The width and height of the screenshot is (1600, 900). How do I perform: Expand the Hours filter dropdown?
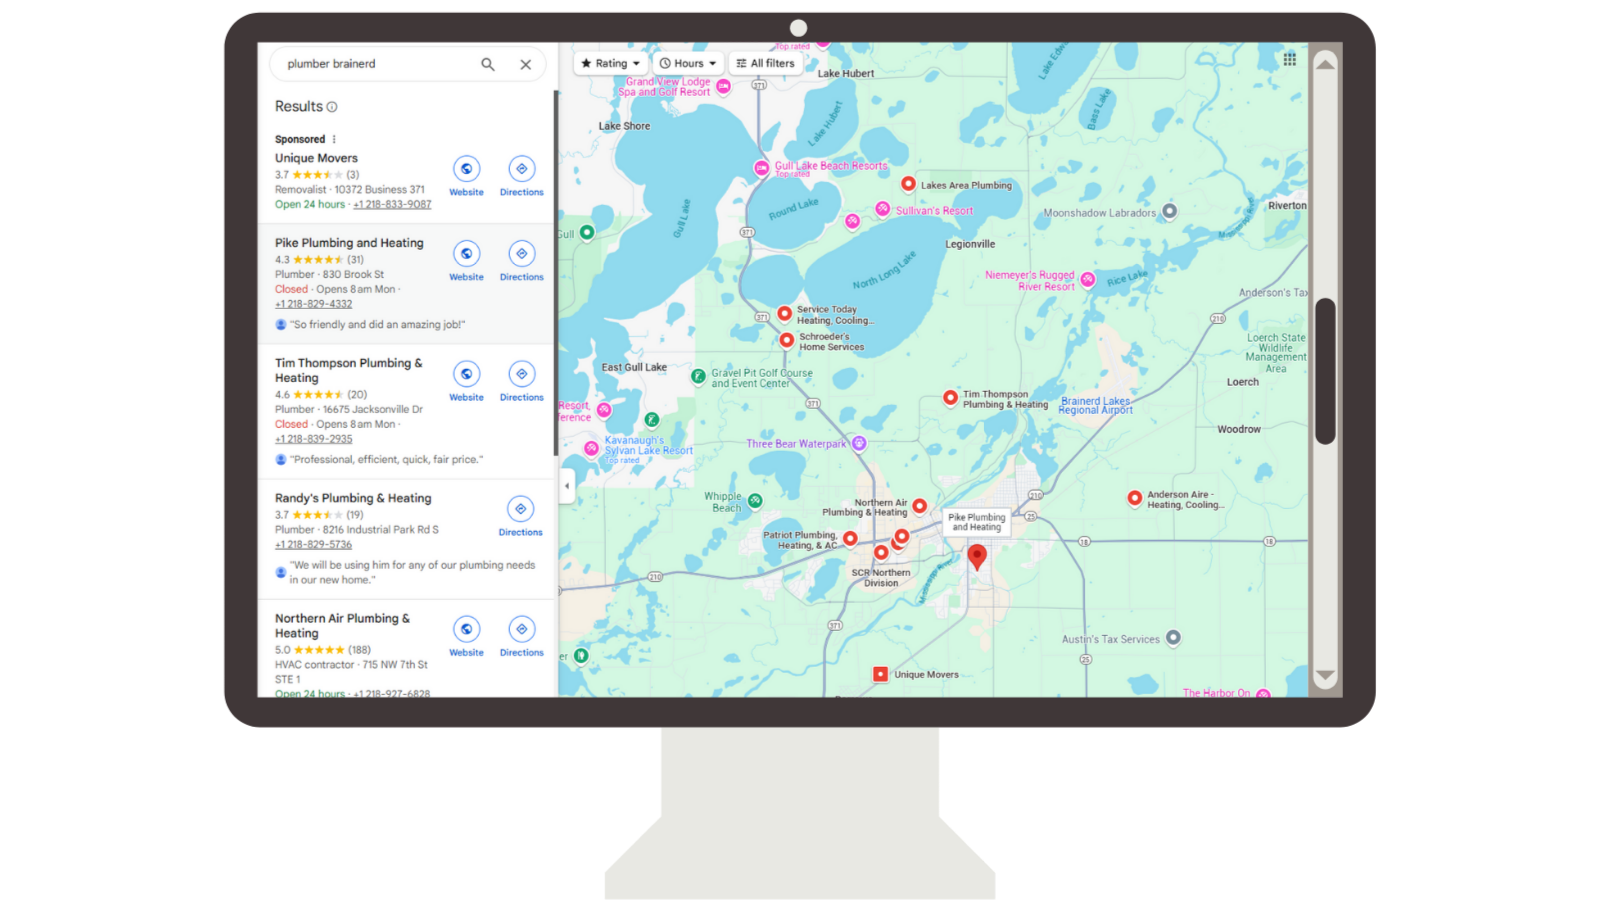coord(688,63)
